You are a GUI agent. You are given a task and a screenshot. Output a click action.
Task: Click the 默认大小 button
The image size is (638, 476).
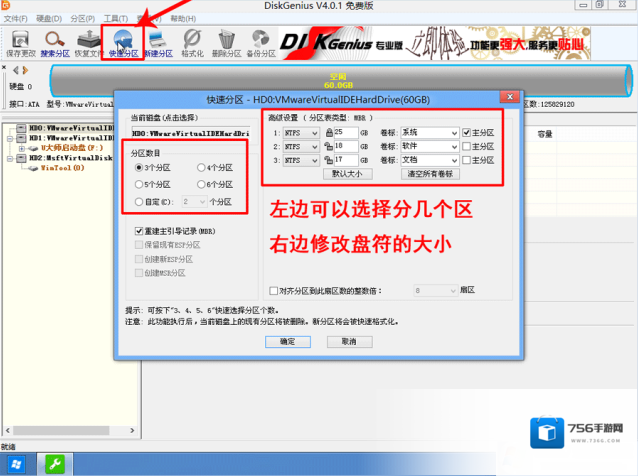[x=348, y=173]
